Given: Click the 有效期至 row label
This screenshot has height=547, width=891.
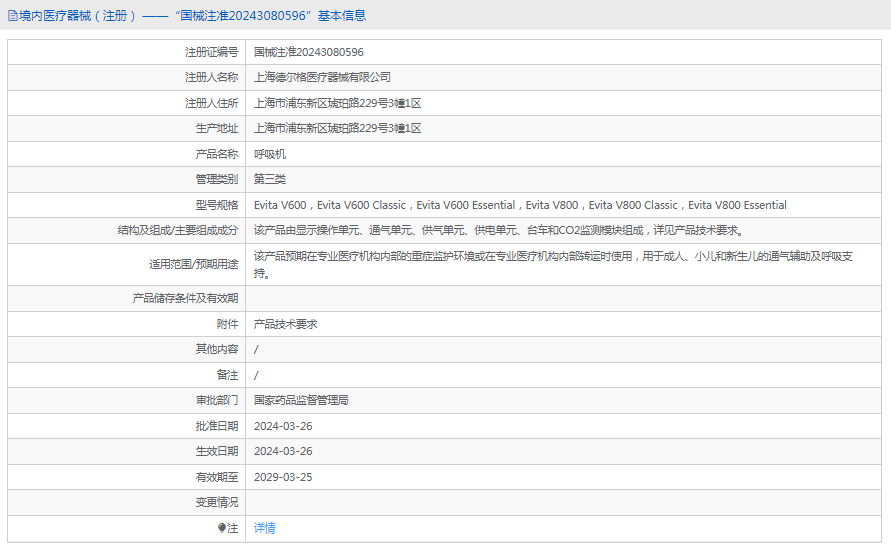Looking at the screenshot, I should 217,477.
